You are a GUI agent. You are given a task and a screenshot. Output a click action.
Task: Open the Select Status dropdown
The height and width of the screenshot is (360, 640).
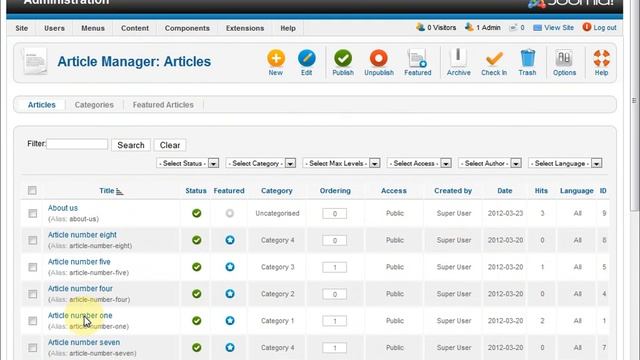[188, 163]
